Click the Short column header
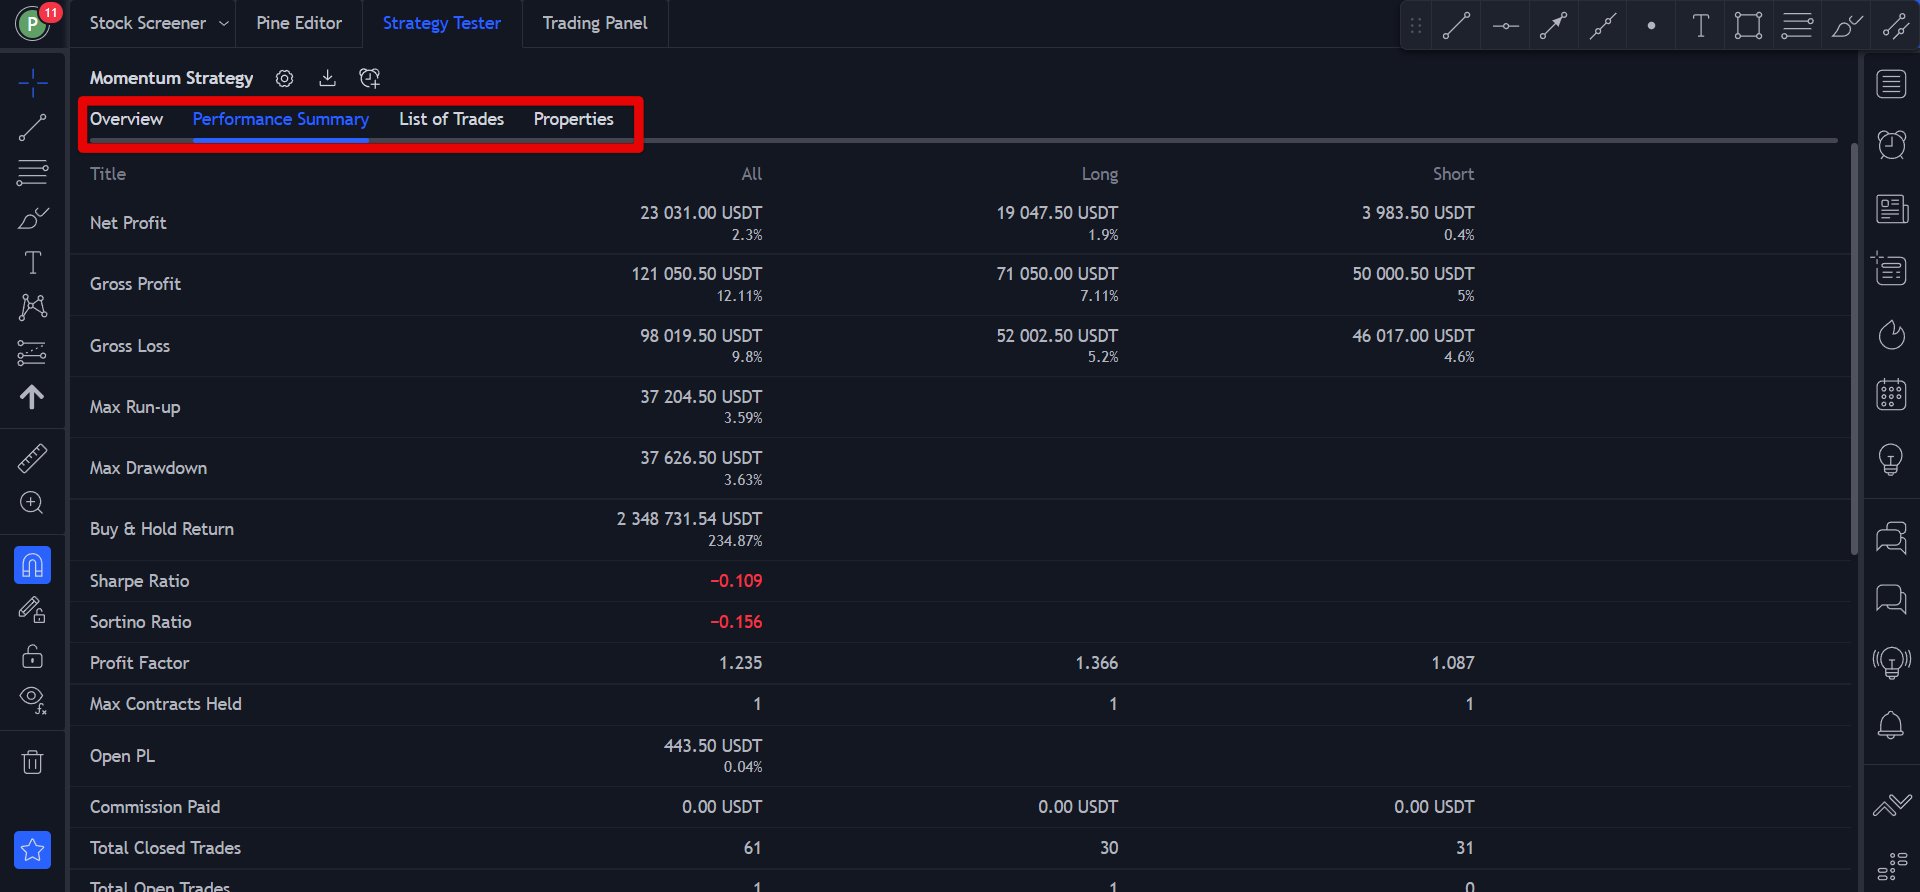Screen dimensions: 1920x892 (x=1454, y=174)
